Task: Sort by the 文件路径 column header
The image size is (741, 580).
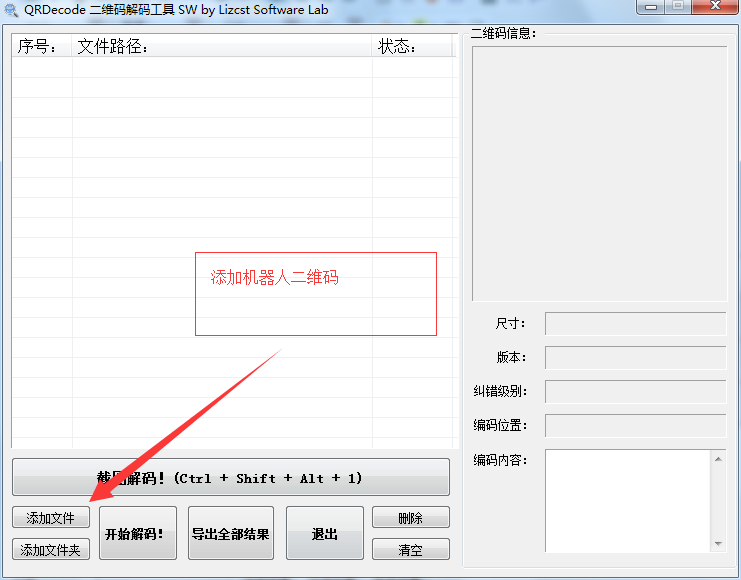Action: 220,47
